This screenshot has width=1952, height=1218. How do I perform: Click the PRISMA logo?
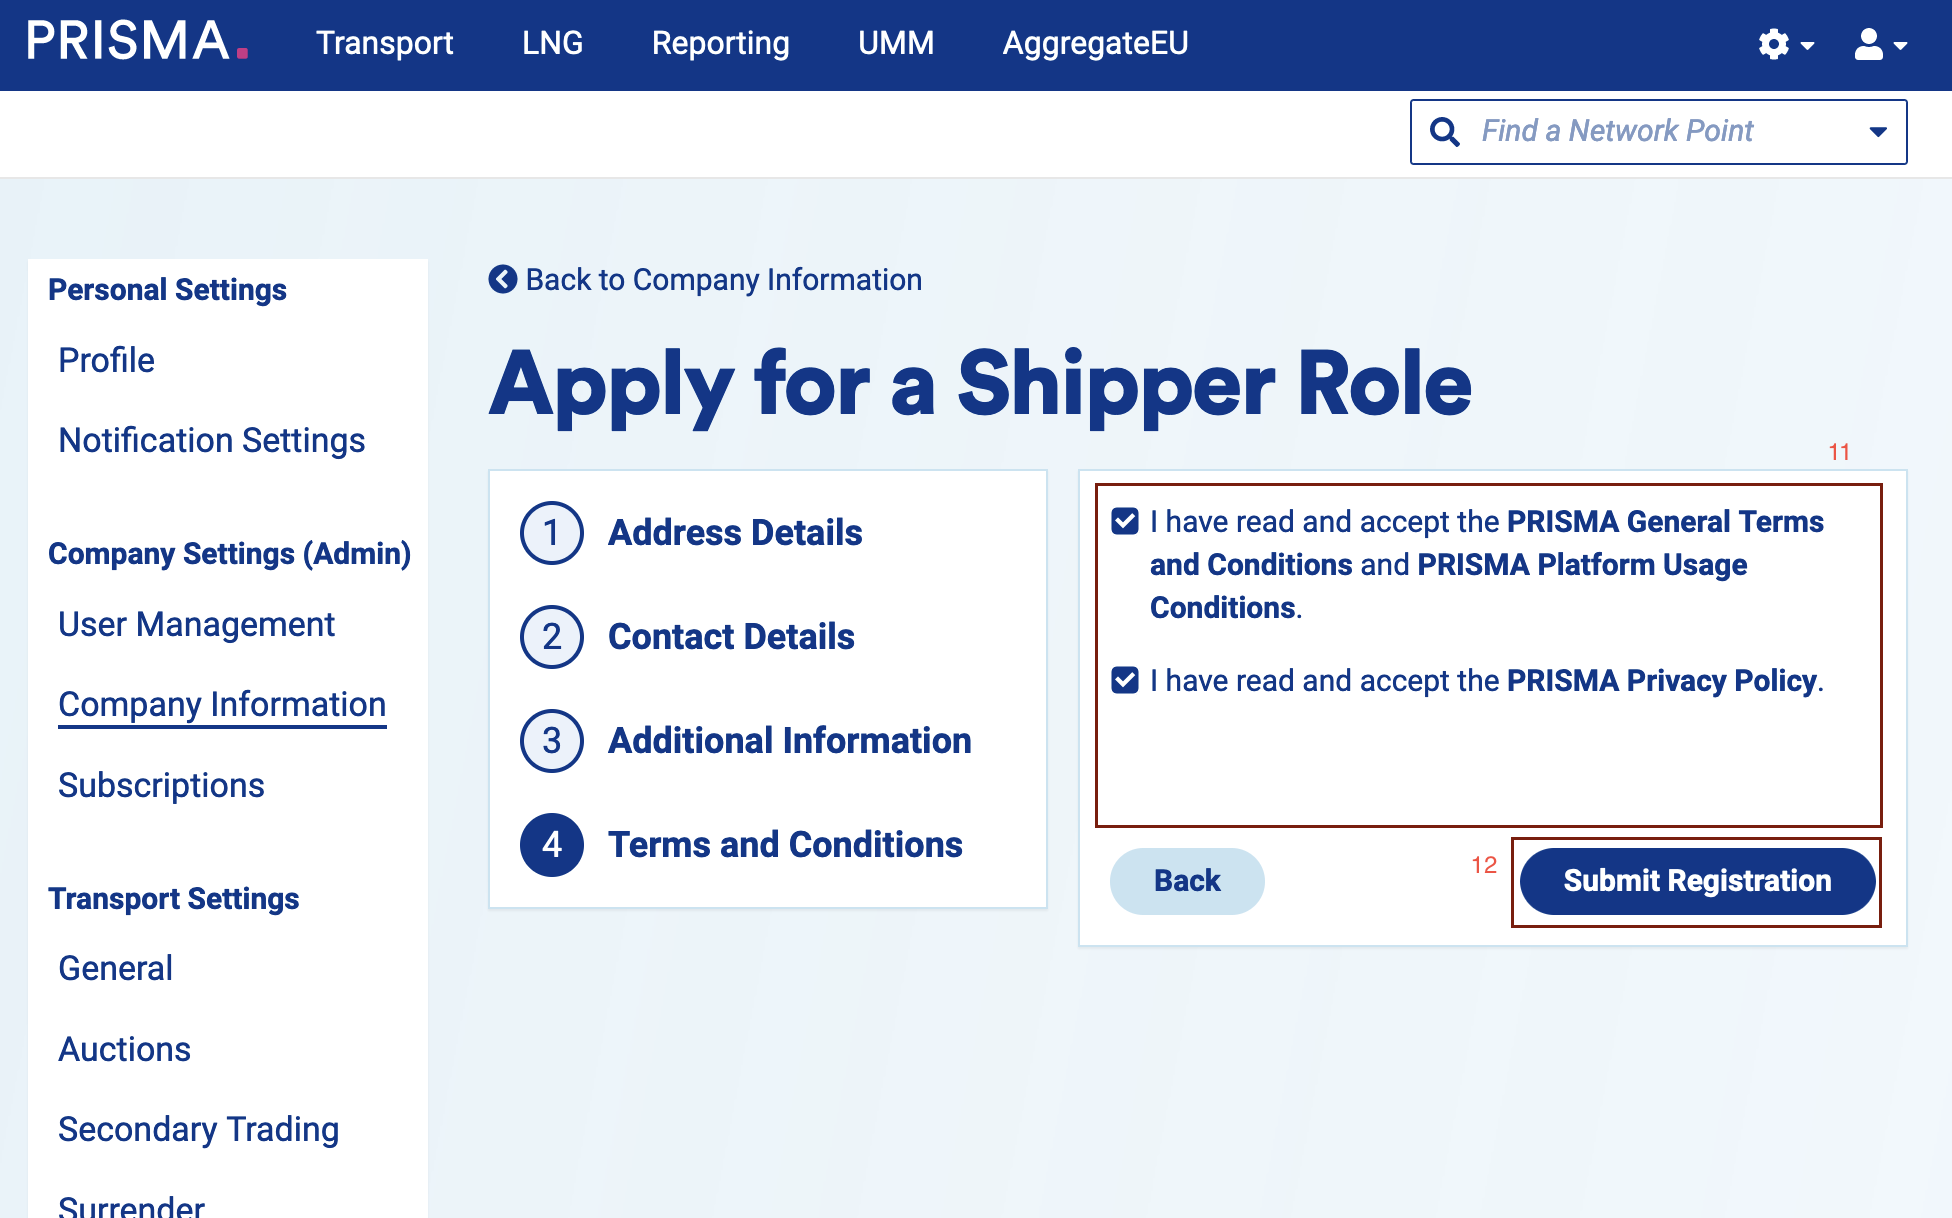[137, 42]
